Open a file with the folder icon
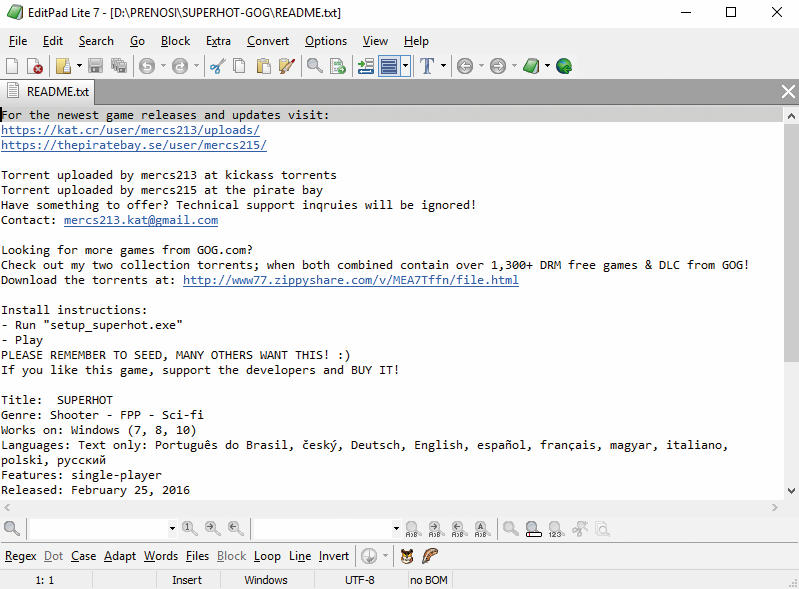Screen dimensions: 799x589 point(63,66)
